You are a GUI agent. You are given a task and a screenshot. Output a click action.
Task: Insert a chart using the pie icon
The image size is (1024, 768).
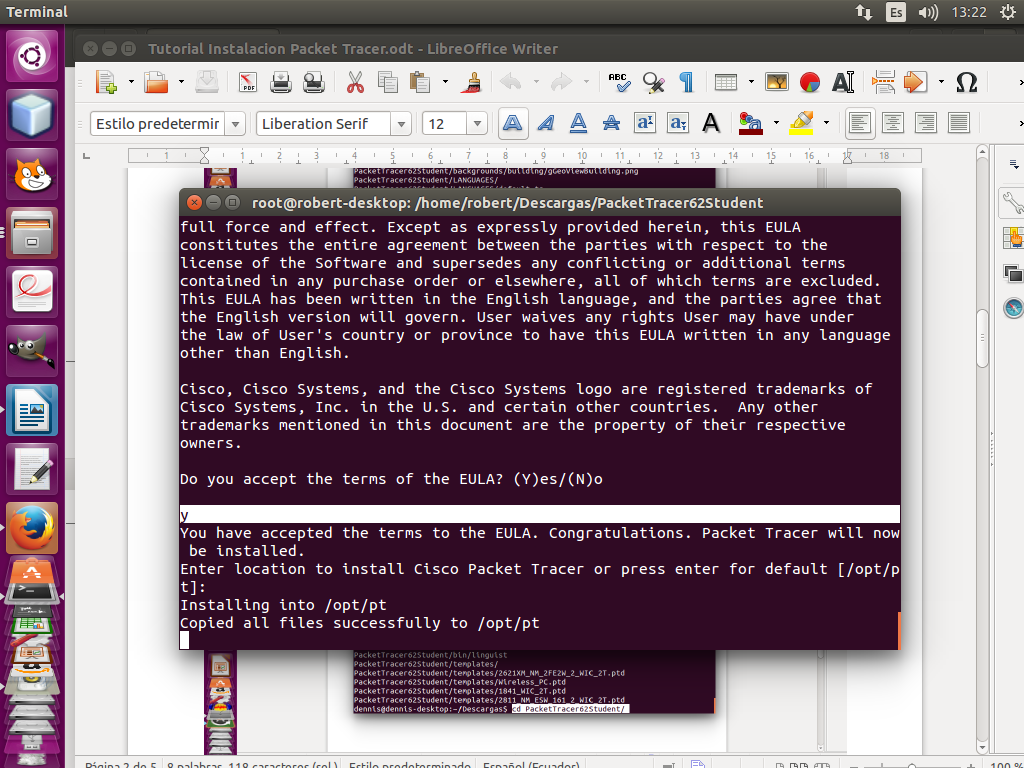click(810, 82)
